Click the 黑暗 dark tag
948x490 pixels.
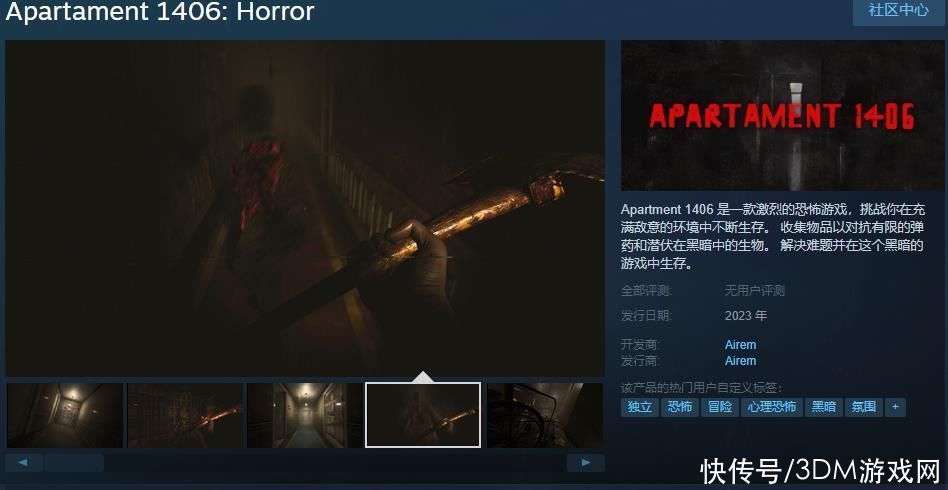[x=823, y=407]
